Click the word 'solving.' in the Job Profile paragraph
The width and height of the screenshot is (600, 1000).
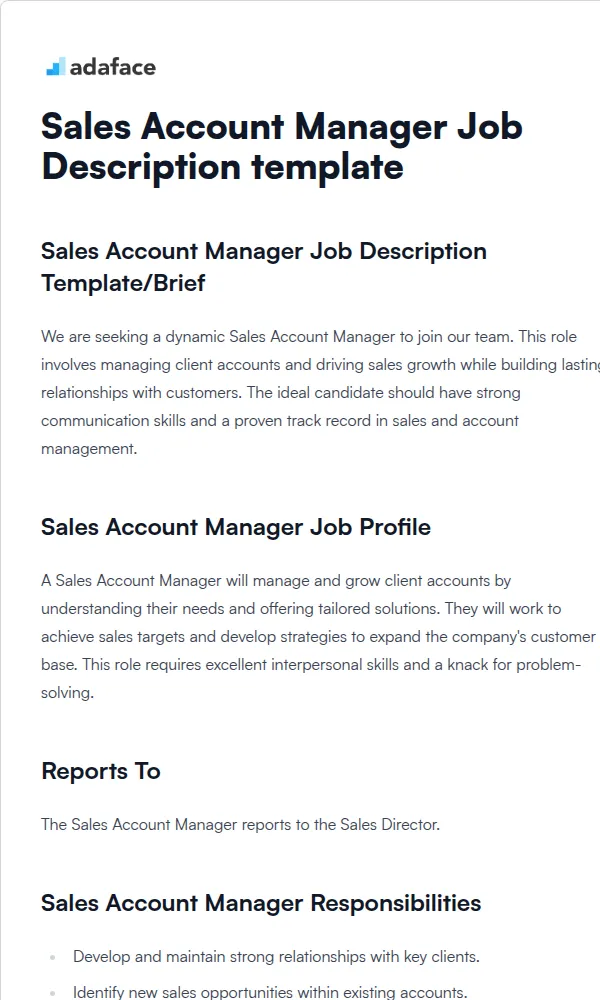click(x=68, y=693)
